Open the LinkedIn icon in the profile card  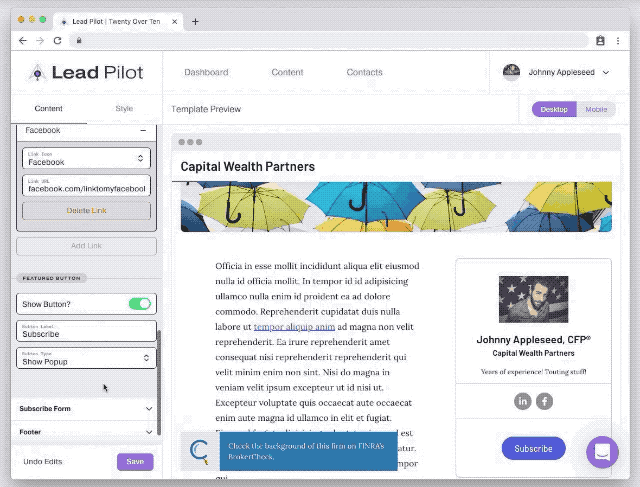522,401
